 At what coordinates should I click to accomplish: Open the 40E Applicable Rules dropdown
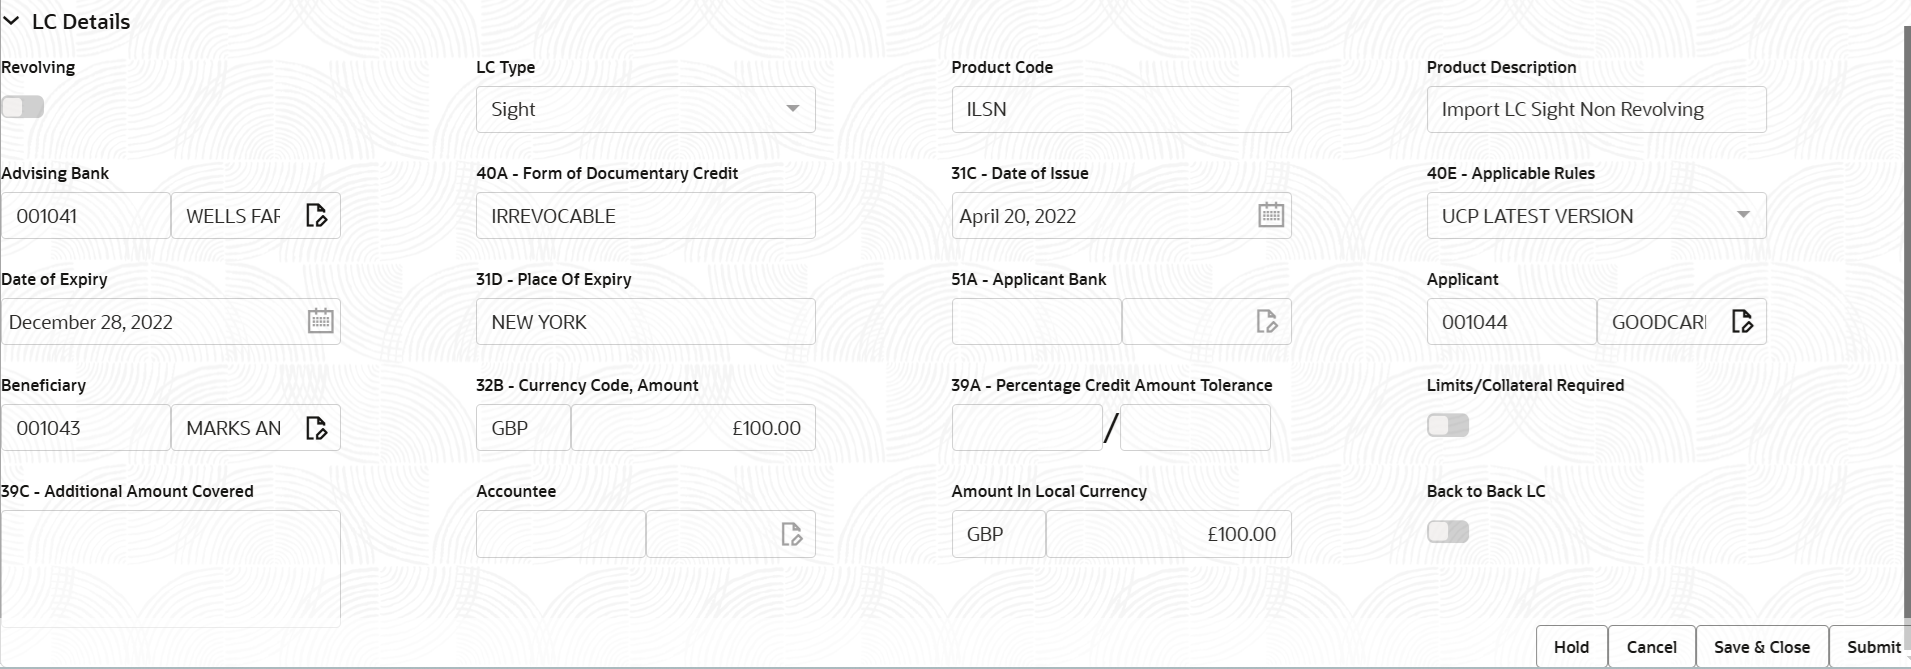tap(1745, 215)
